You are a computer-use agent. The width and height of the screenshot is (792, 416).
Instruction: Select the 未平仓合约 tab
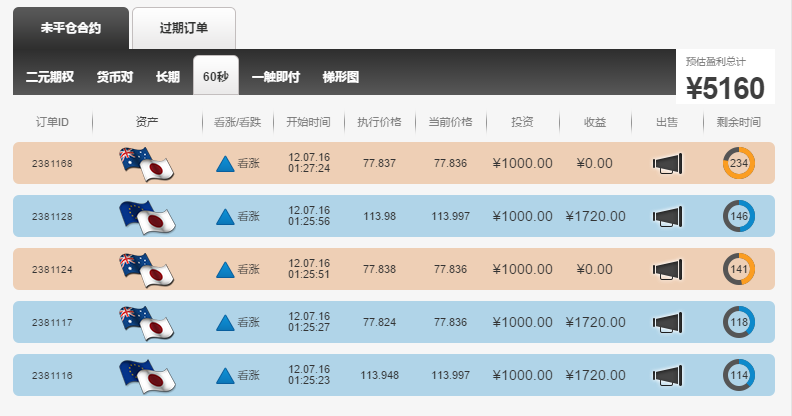71,28
